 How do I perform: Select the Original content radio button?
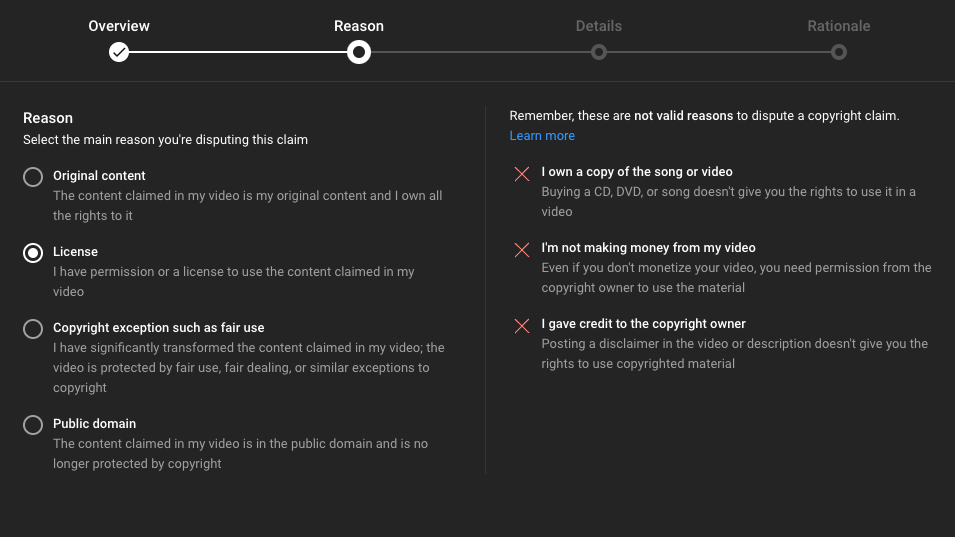click(33, 177)
